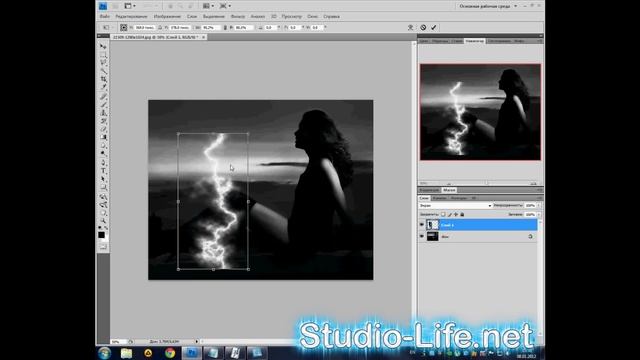Viewport: 640px width, 360px height.
Task: Select the Zoom tool in toolbox
Action: click(x=103, y=221)
